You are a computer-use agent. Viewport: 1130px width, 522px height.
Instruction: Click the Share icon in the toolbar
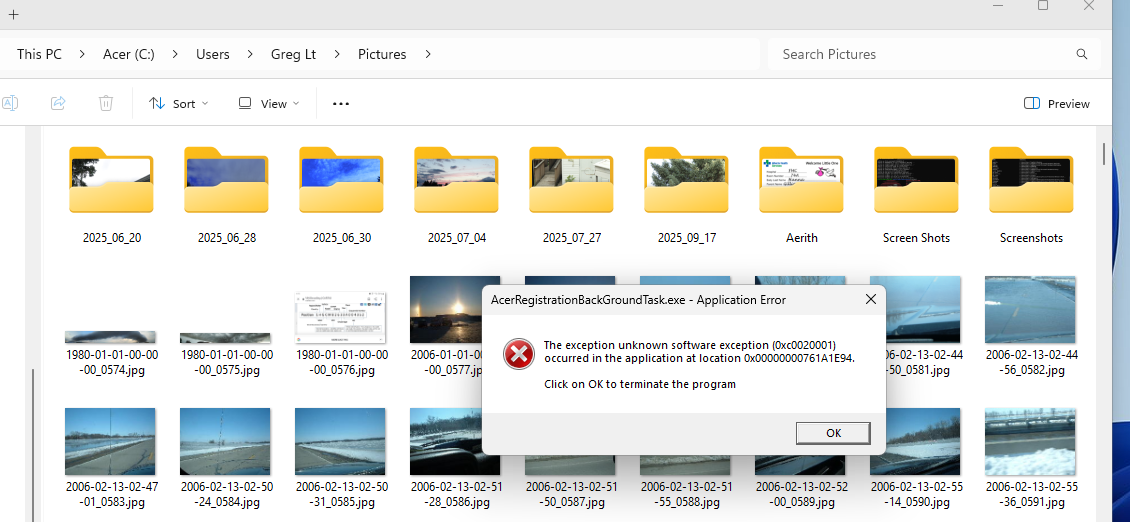[58, 103]
